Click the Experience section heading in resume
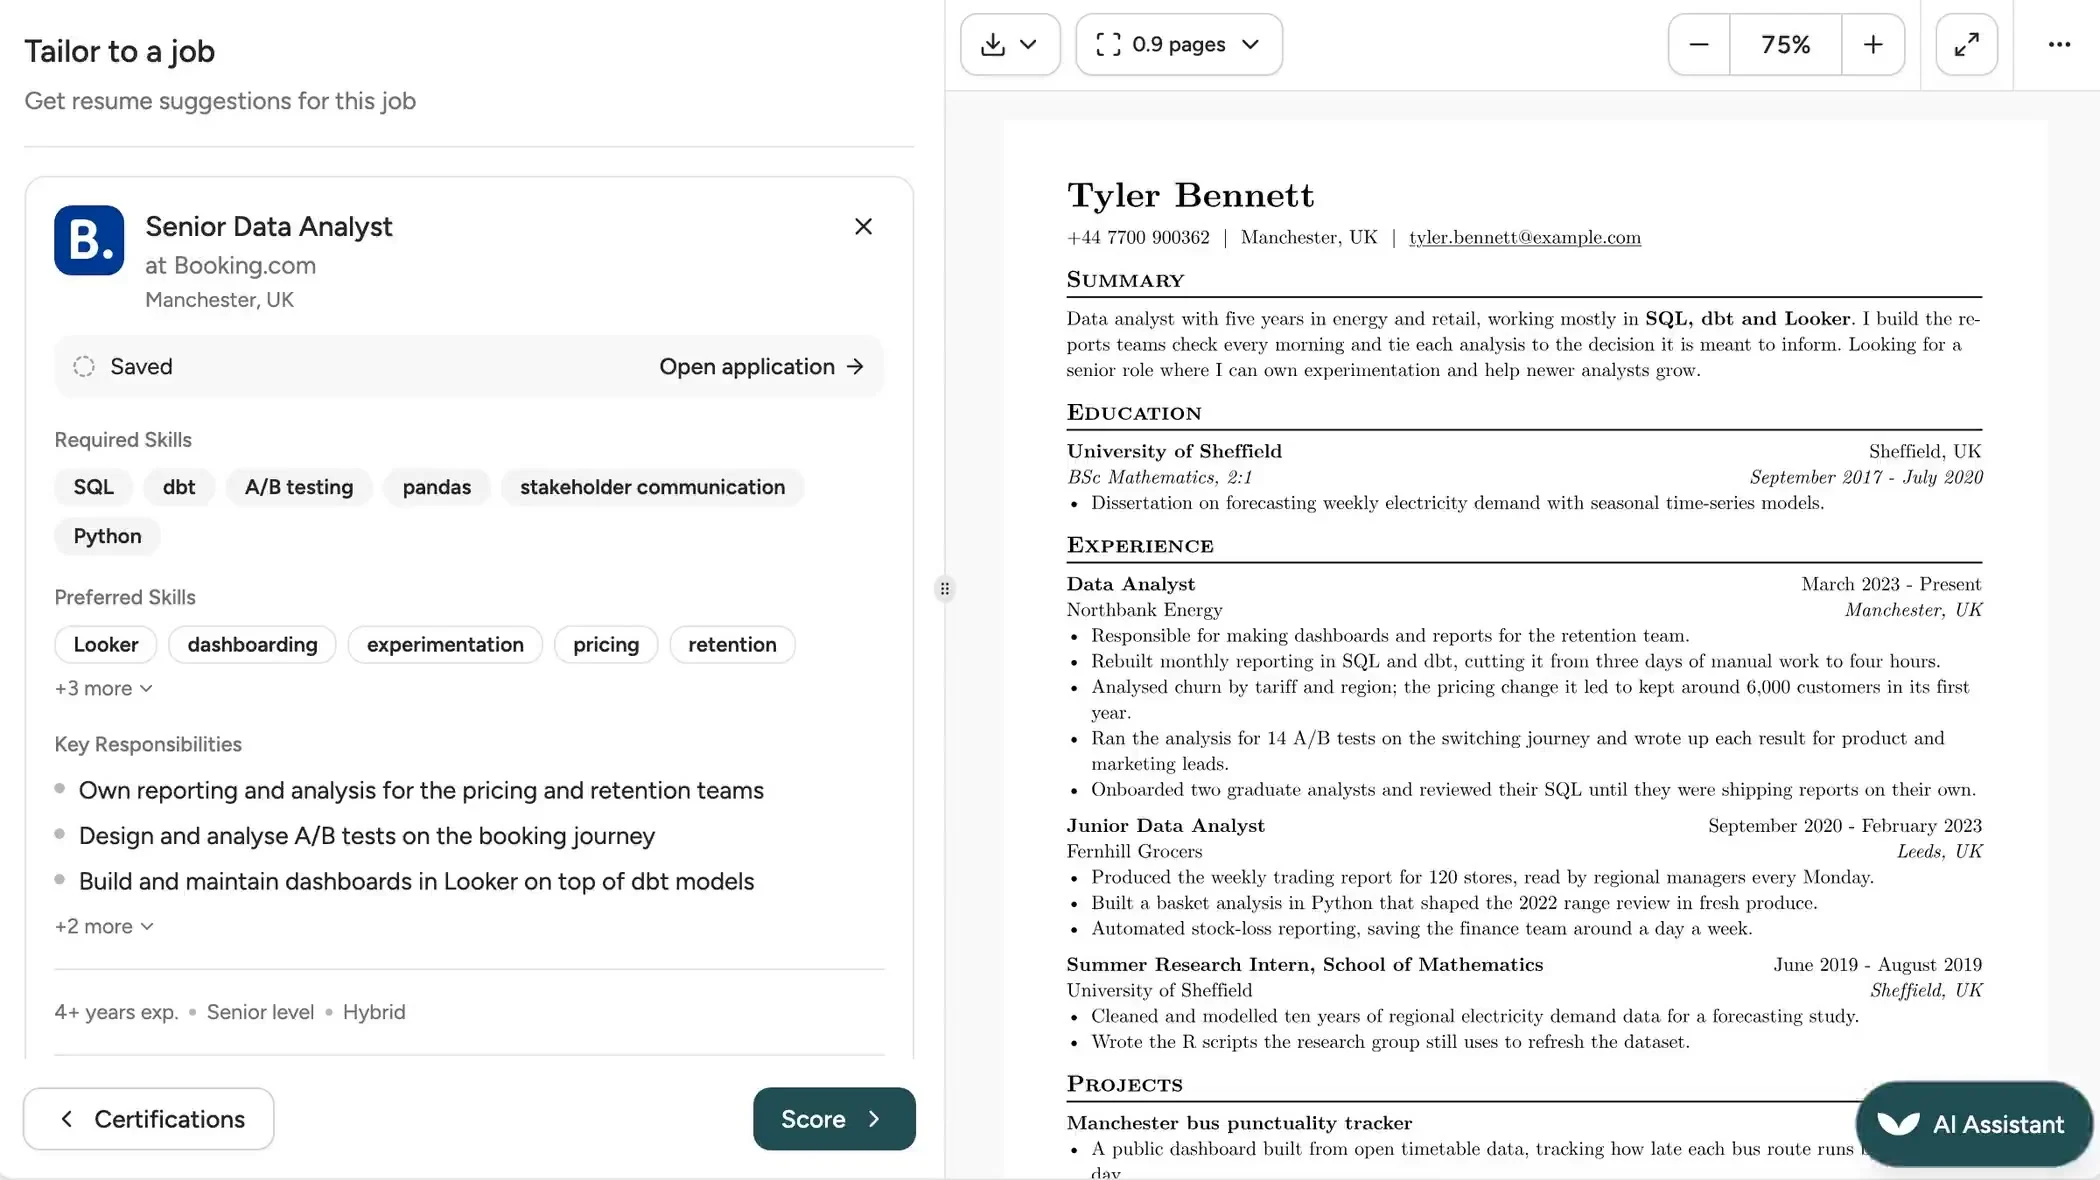The height and width of the screenshot is (1180, 2100). pos(1140,546)
